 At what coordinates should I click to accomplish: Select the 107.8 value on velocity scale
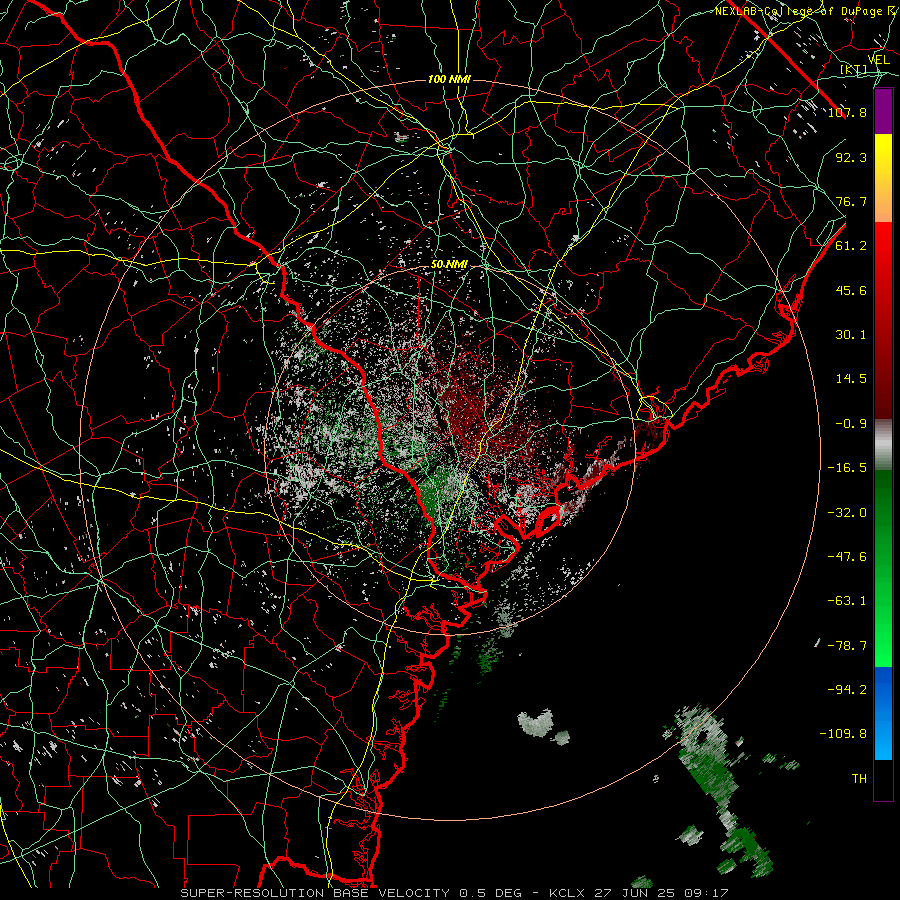(847, 112)
